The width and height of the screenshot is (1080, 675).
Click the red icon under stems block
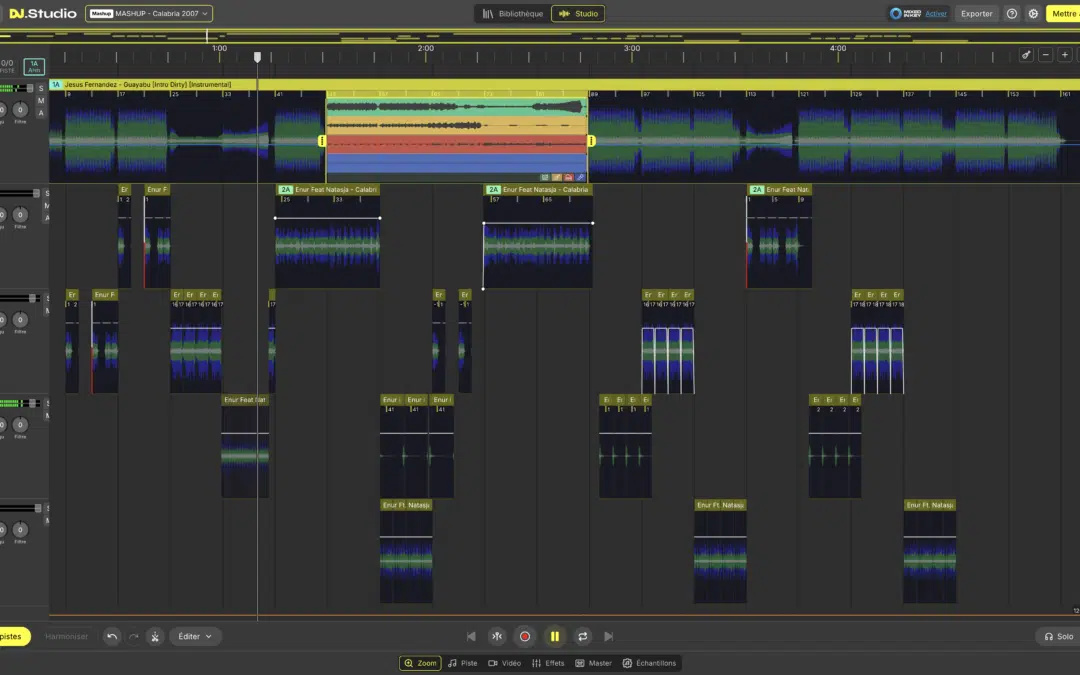[568, 177]
